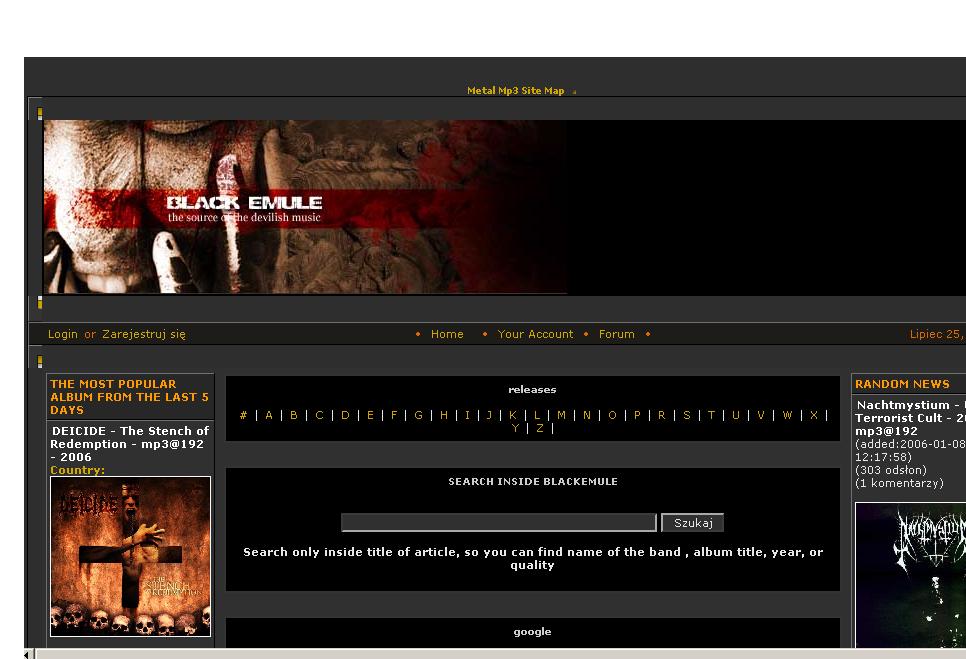Click the Most Popular Album block heading
The width and height of the screenshot is (966, 659).
pos(129,397)
